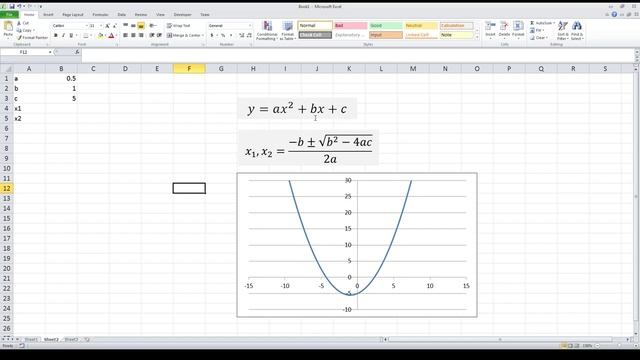Apply Comma Style number format
The image size is (640, 360).
pyautogui.click(x=231, y=36)
